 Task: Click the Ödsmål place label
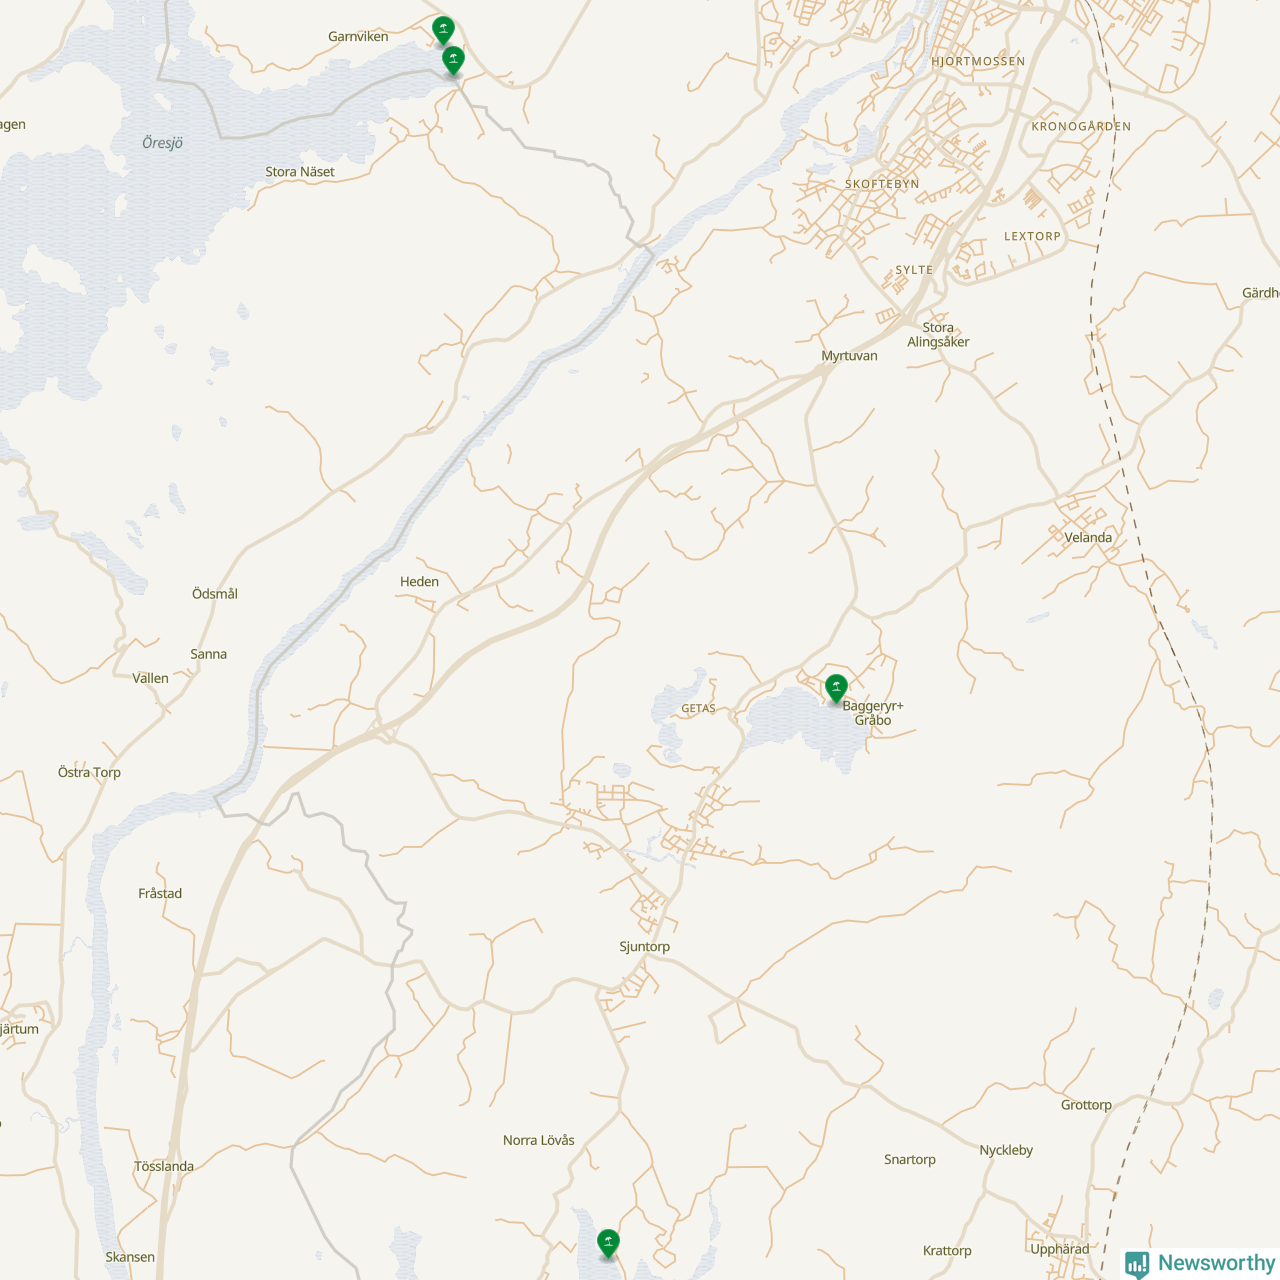coord(215,594)
